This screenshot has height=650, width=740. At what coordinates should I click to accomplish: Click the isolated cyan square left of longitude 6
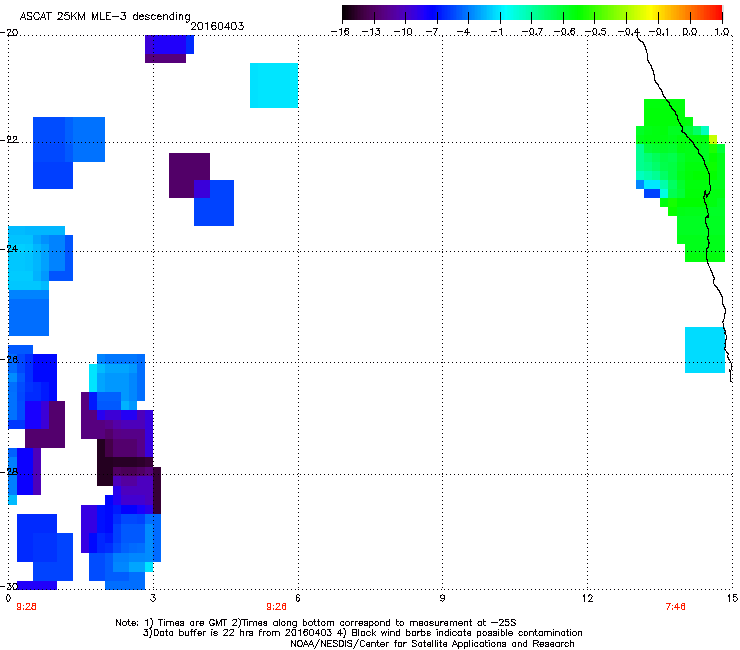coord(274,85)
